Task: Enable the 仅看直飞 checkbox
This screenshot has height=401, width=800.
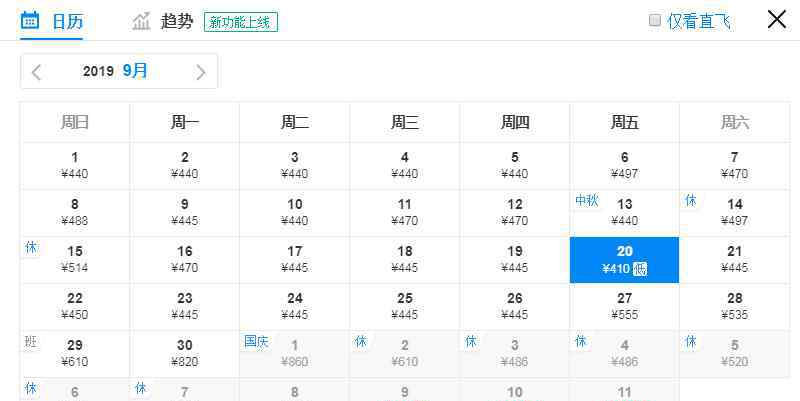Action: coord(655,21)
